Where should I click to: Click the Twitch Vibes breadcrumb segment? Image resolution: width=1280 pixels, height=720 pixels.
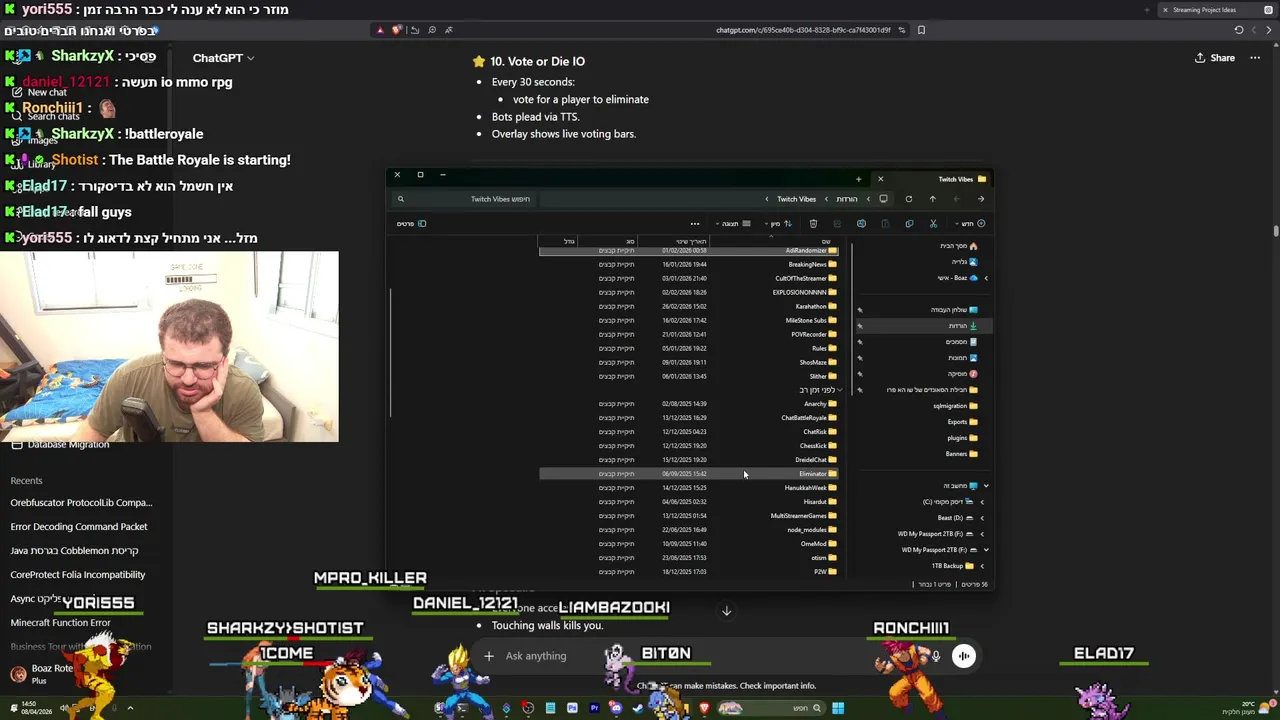point(796,199)
